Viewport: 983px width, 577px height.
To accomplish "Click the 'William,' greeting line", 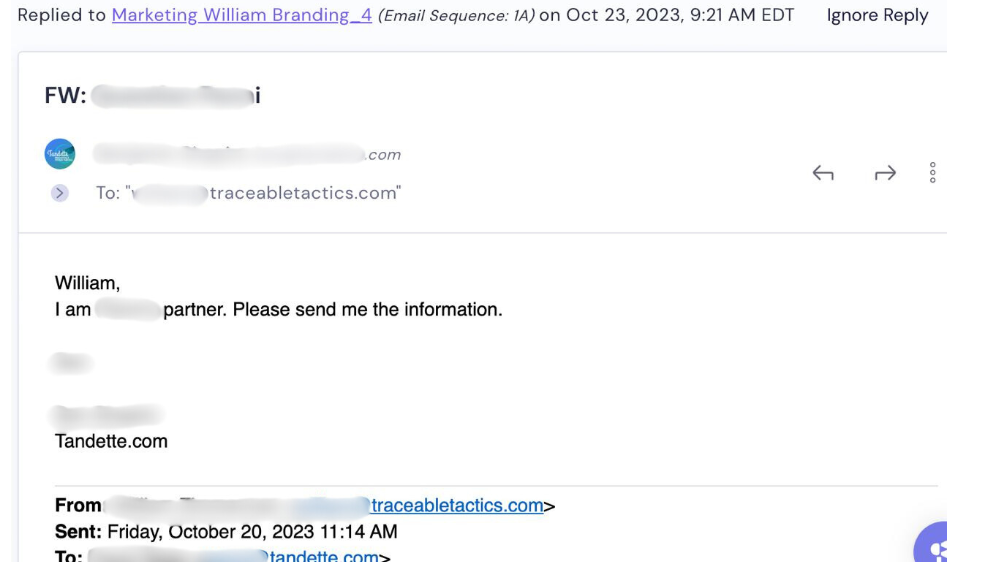I will tap(87, 283).
